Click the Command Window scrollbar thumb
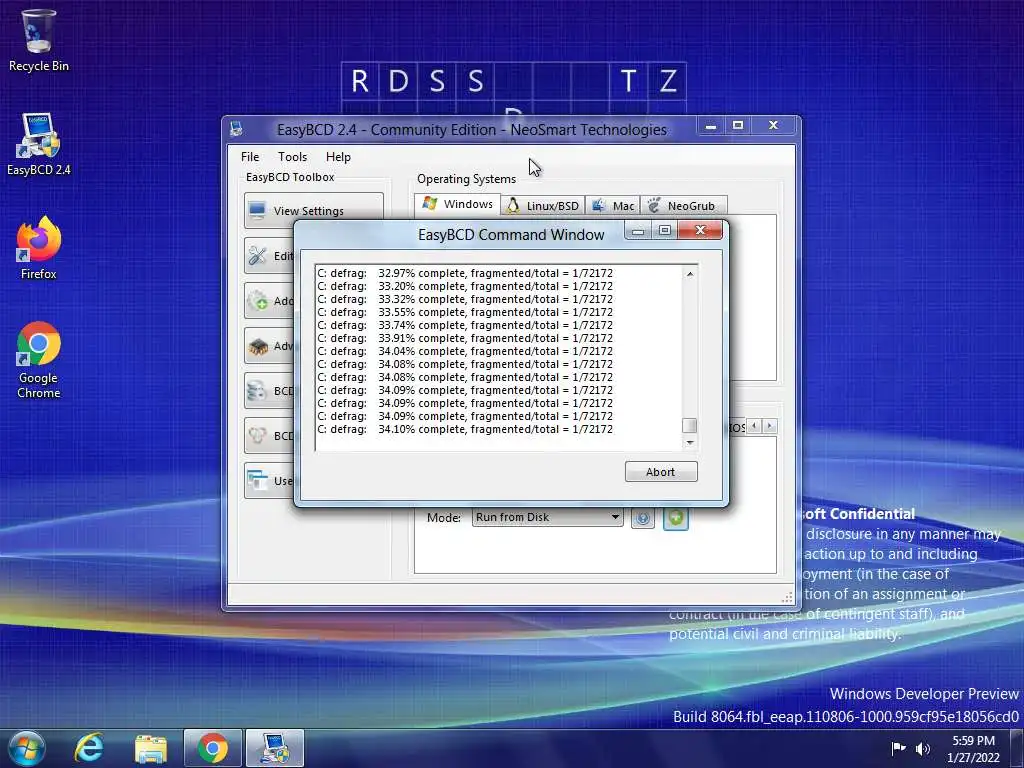The height and width of the screenshot is (768, 1024). [690, 425]
